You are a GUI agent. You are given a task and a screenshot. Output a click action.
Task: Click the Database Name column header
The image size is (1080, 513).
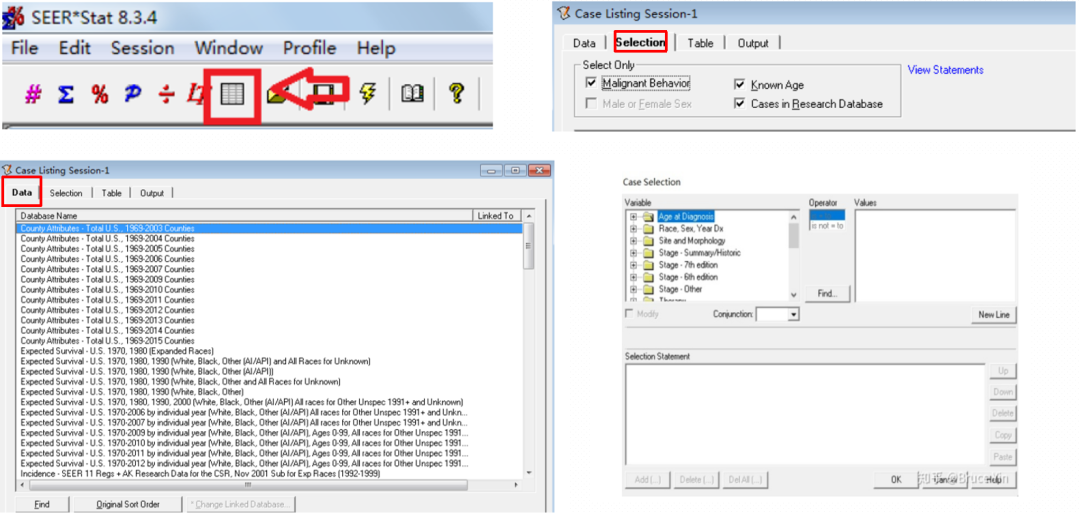tap(244, 216)
